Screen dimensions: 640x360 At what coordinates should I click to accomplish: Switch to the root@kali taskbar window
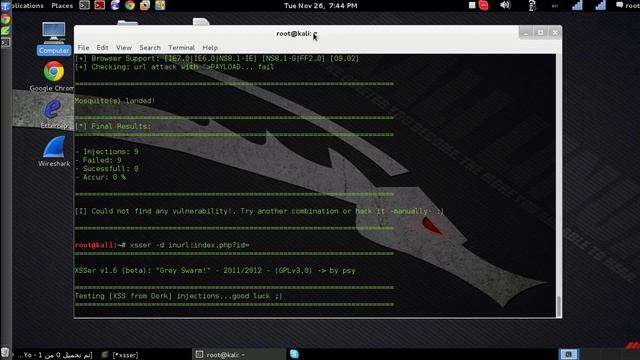click(239, 354)
